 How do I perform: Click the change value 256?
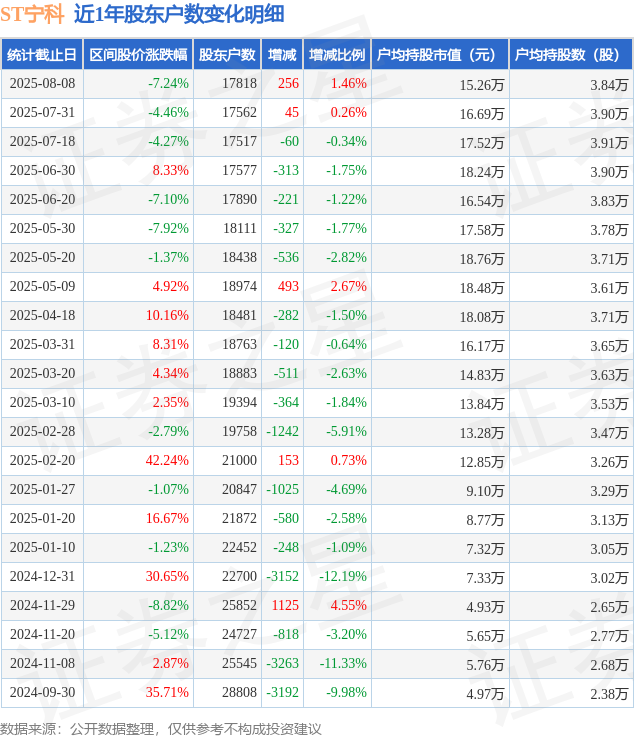coord(289,84)
